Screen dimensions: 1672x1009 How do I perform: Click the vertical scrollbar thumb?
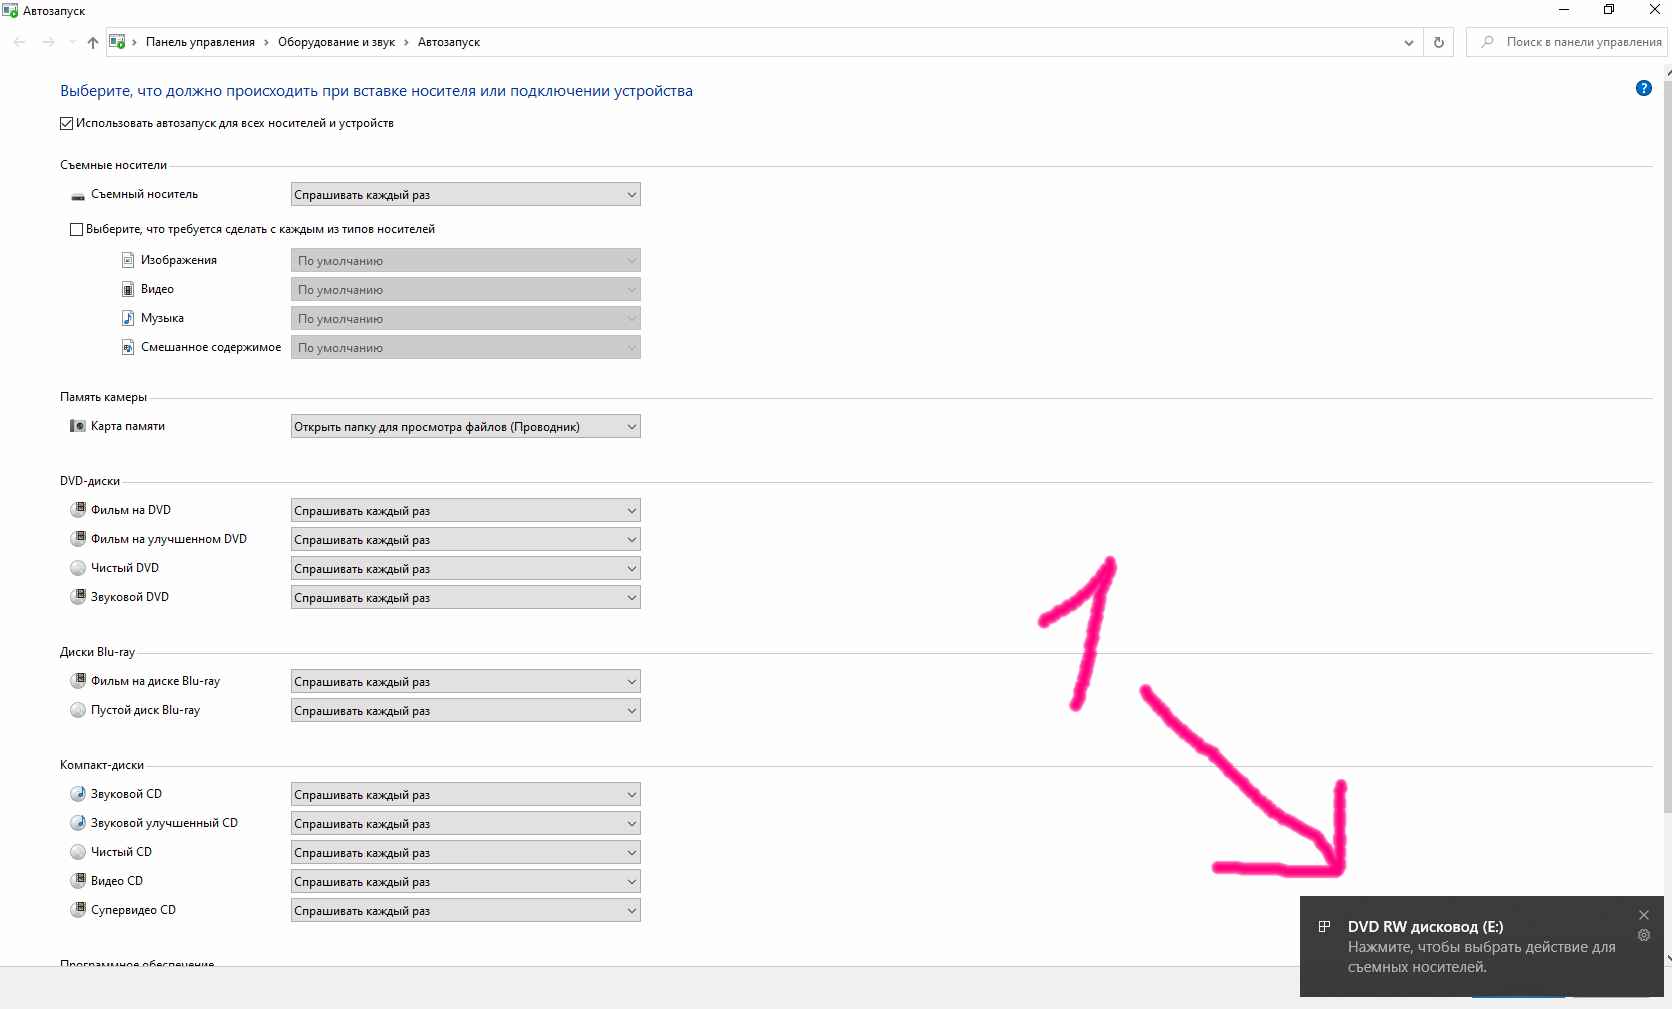point(1667,447)
